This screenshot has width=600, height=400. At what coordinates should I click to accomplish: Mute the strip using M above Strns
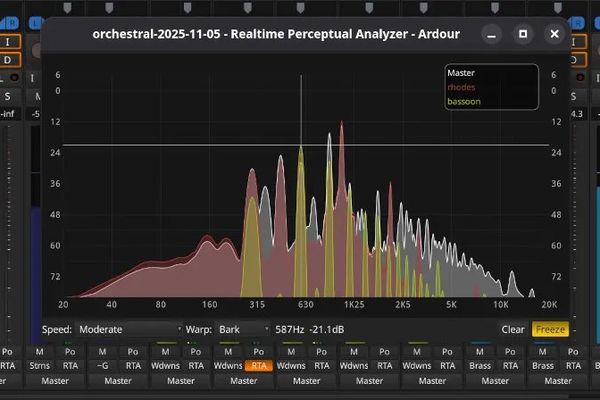coord(39,352)
